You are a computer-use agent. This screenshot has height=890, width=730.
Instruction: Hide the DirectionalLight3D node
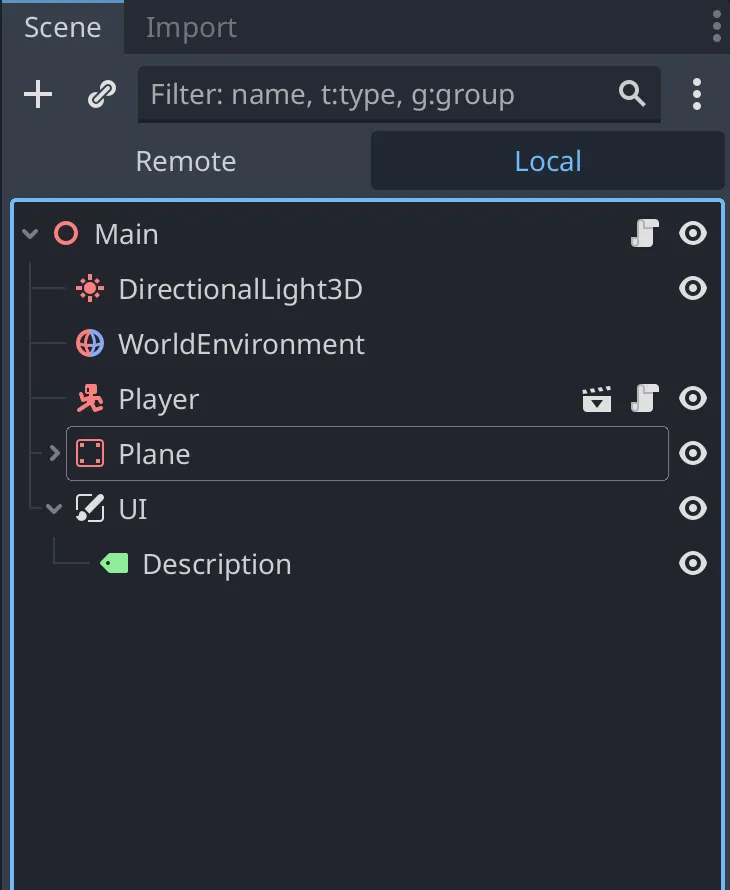(693, 289)
